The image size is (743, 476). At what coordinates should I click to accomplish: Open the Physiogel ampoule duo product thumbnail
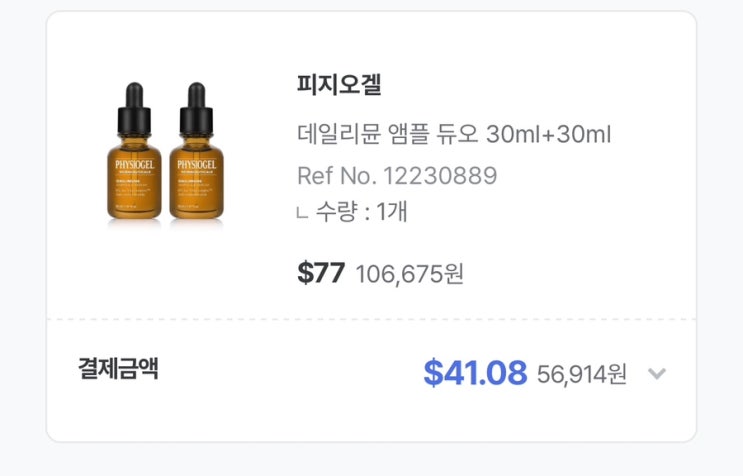coord(164,157)
